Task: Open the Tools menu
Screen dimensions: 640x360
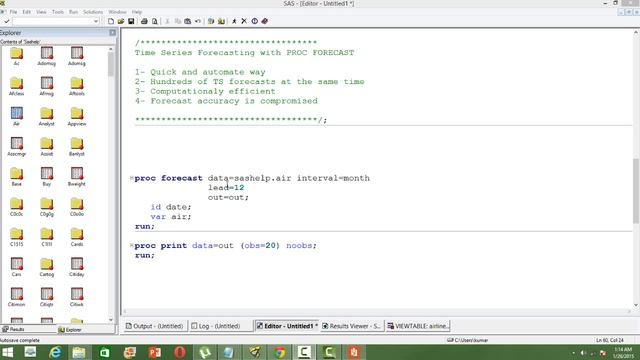Action: 58,12
